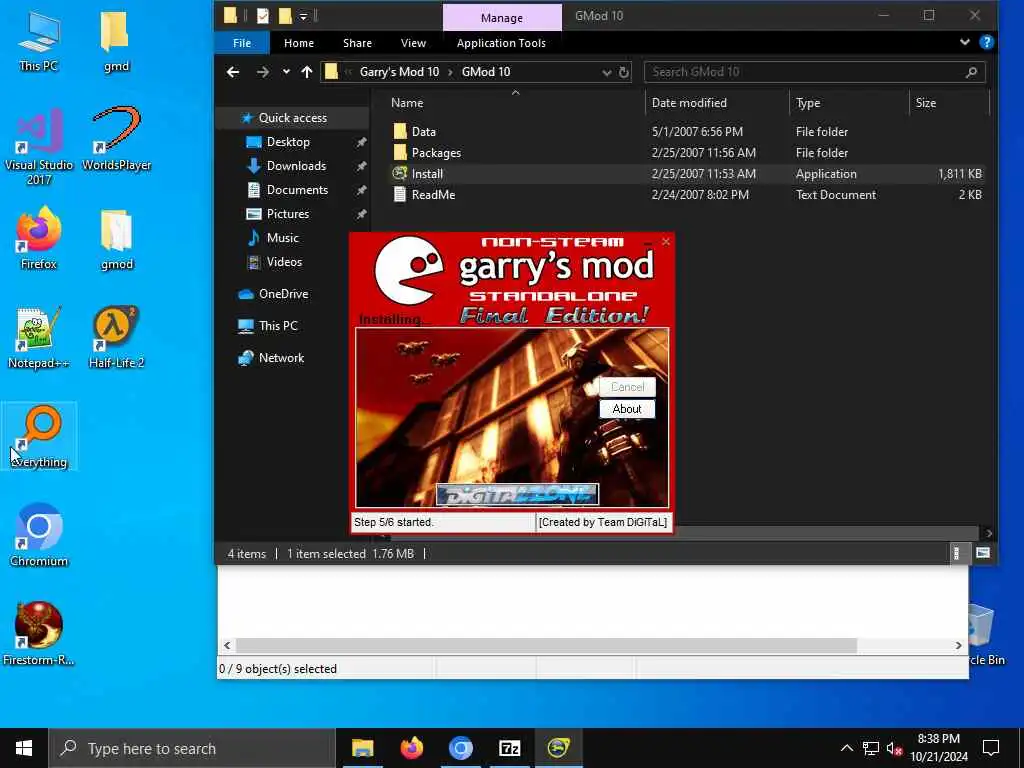1024x768 pixels.
Task: Open Windows Start menu
Action: point(24,748)
